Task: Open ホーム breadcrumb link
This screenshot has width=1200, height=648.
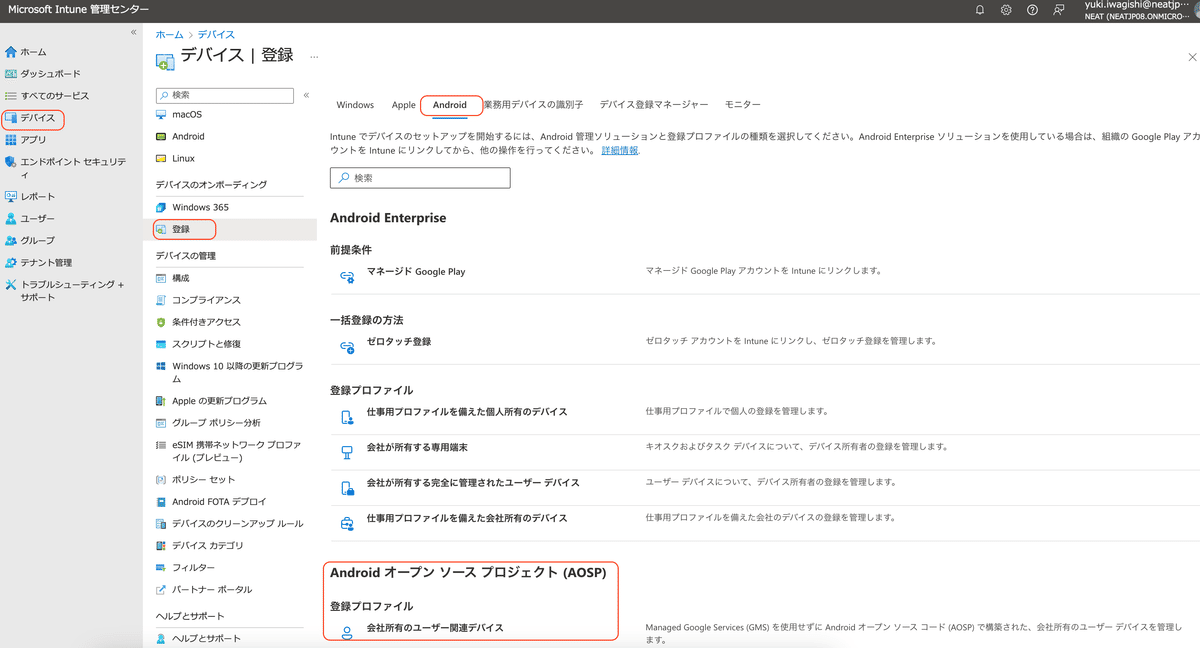Action: click(x=169, y=35)
